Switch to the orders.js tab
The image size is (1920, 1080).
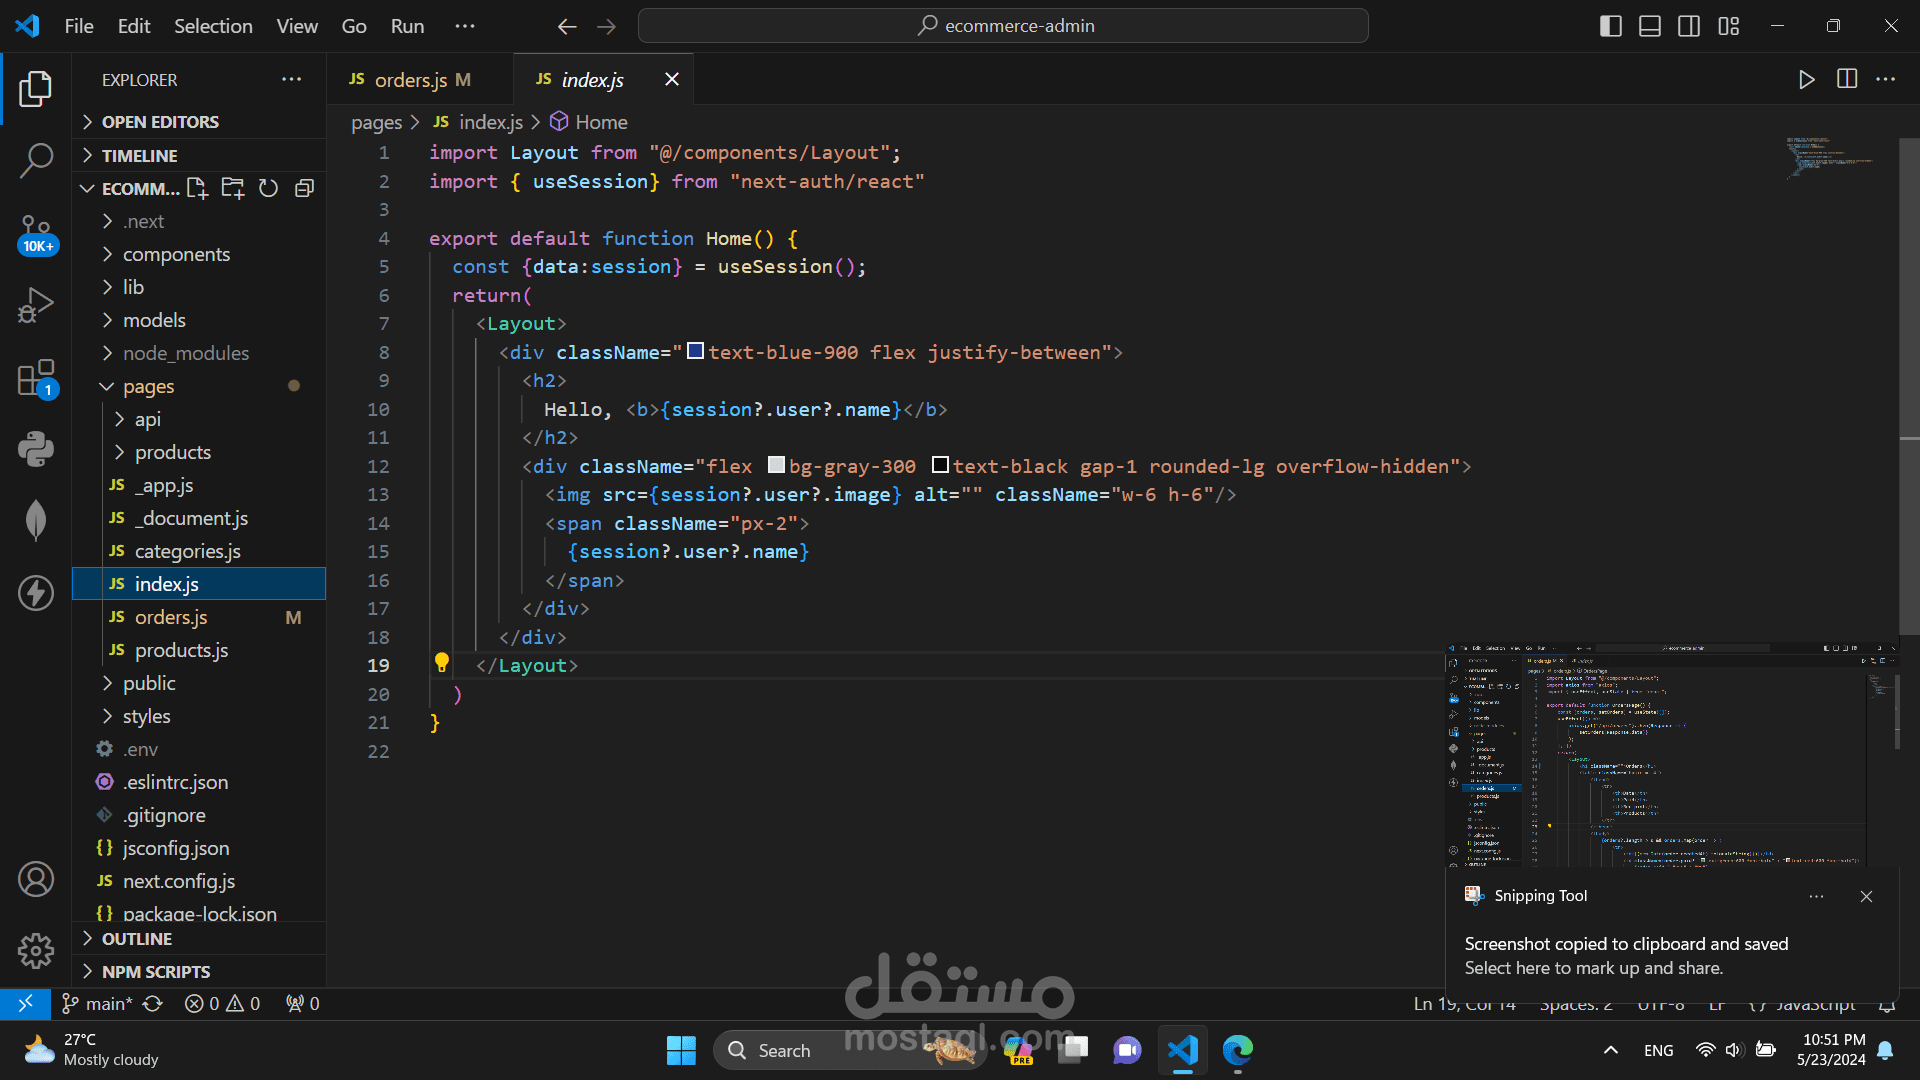pos(410,80)
